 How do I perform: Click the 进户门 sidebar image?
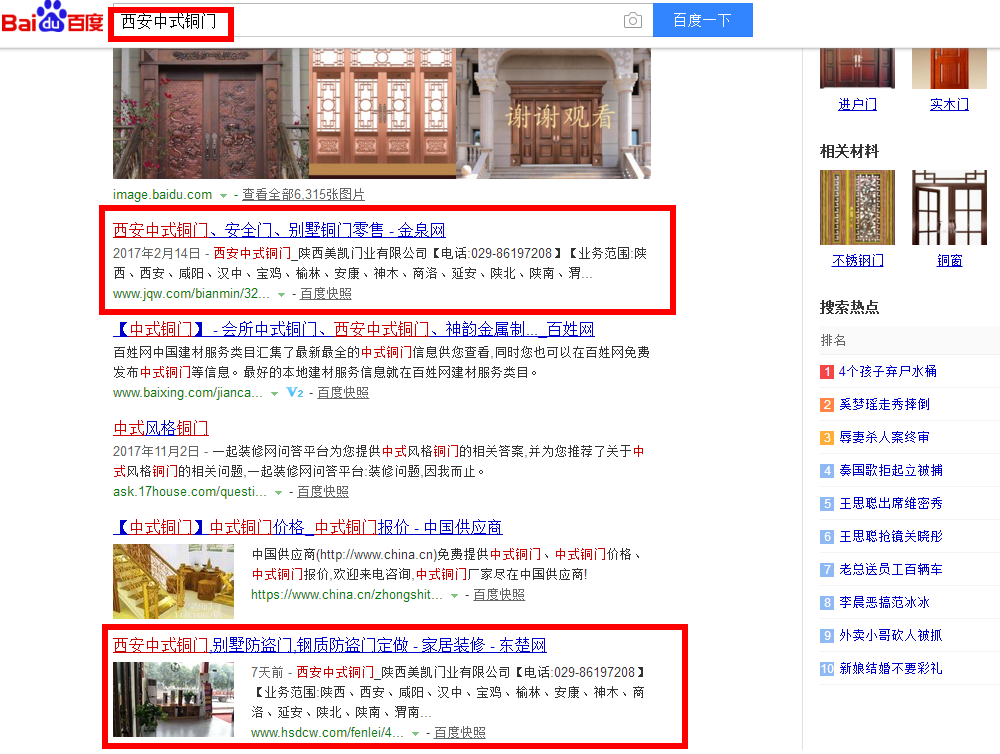(x=857, y=68)
